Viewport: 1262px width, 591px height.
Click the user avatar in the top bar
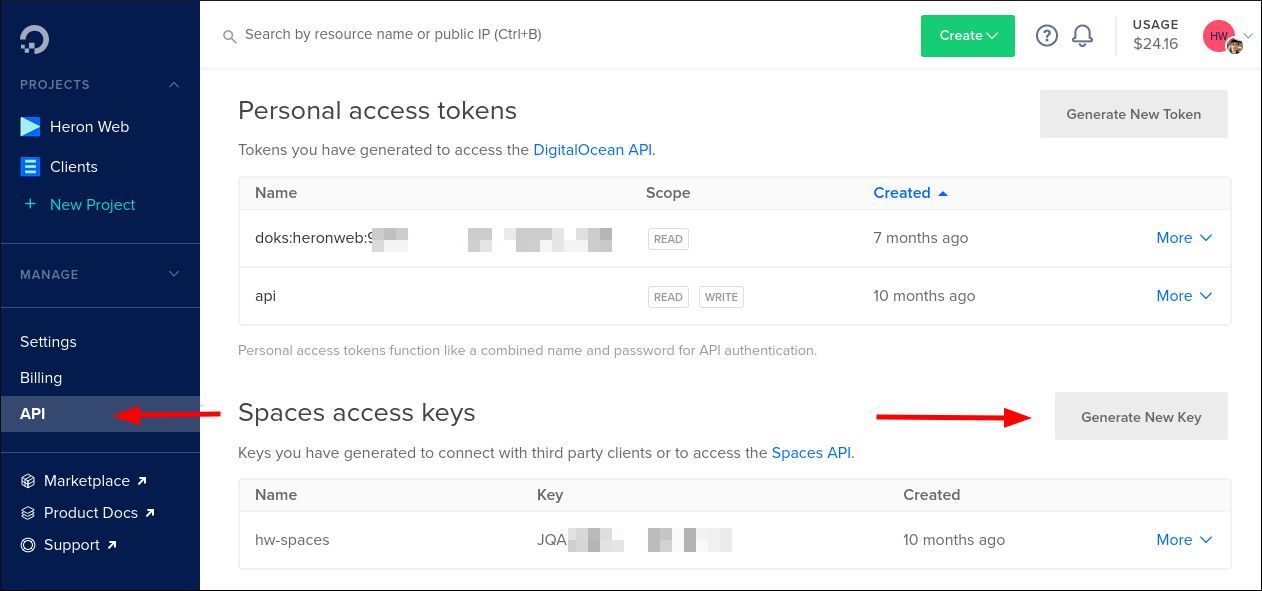coord(1218,35)
